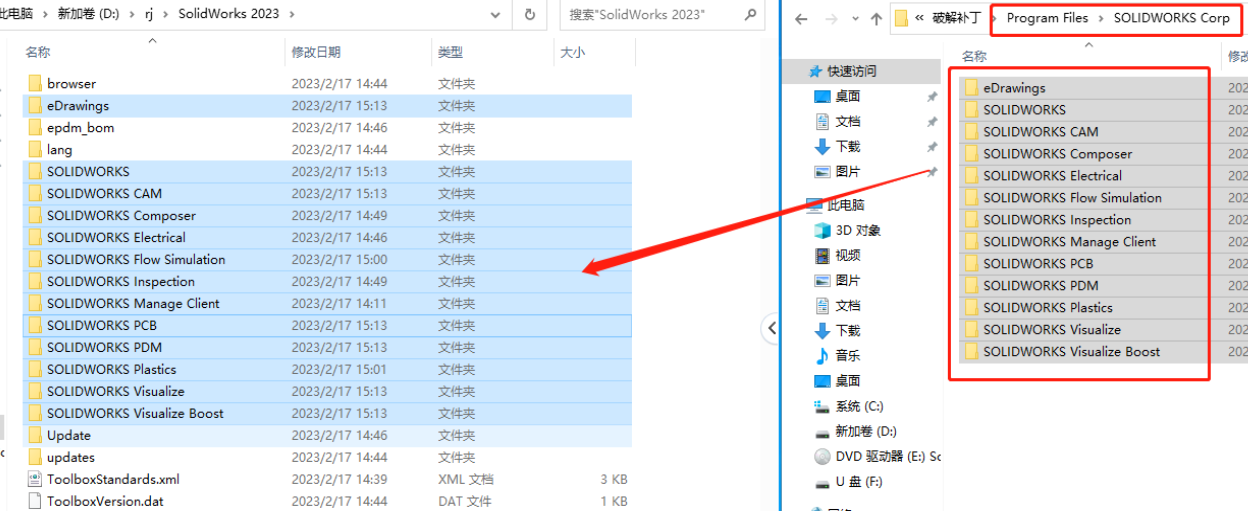
Task: Select the updates folder icon
Action: coord(34,458)
